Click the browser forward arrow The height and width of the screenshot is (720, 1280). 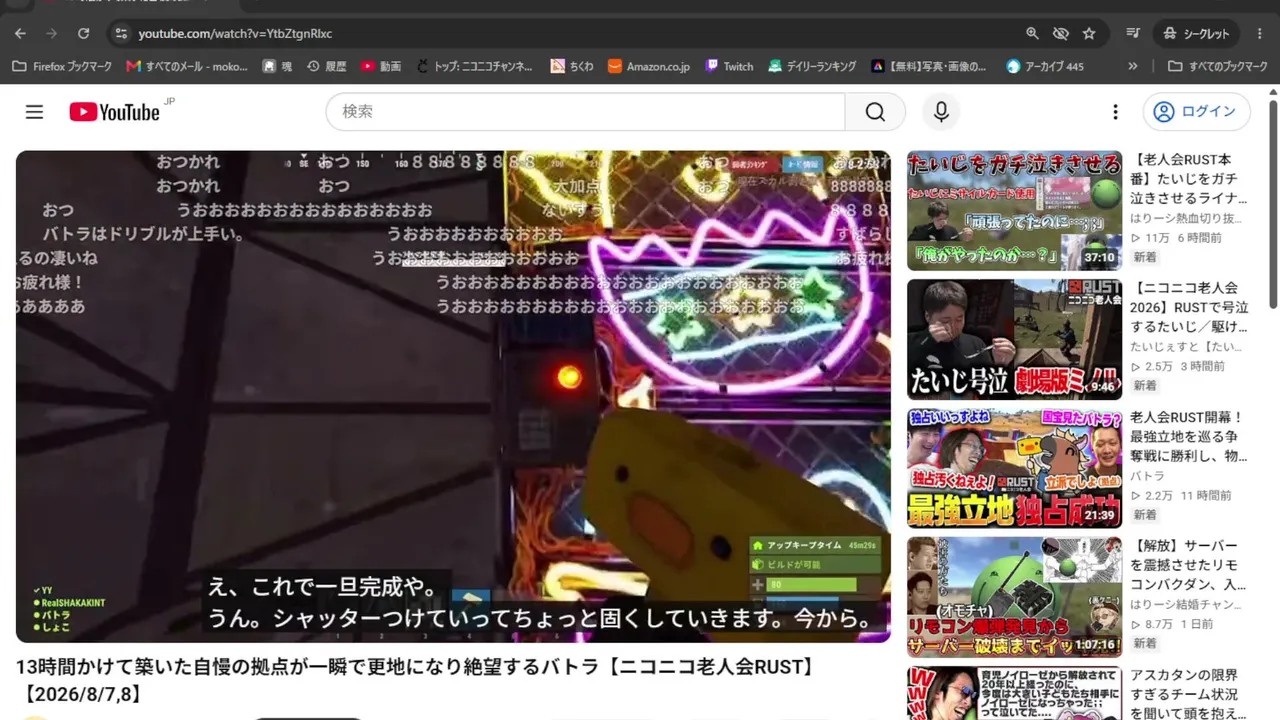(x=52, y=33)
